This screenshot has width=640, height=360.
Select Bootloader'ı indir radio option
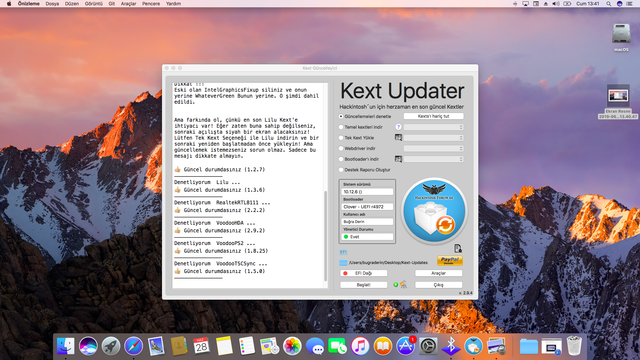(x=341, y=159)
